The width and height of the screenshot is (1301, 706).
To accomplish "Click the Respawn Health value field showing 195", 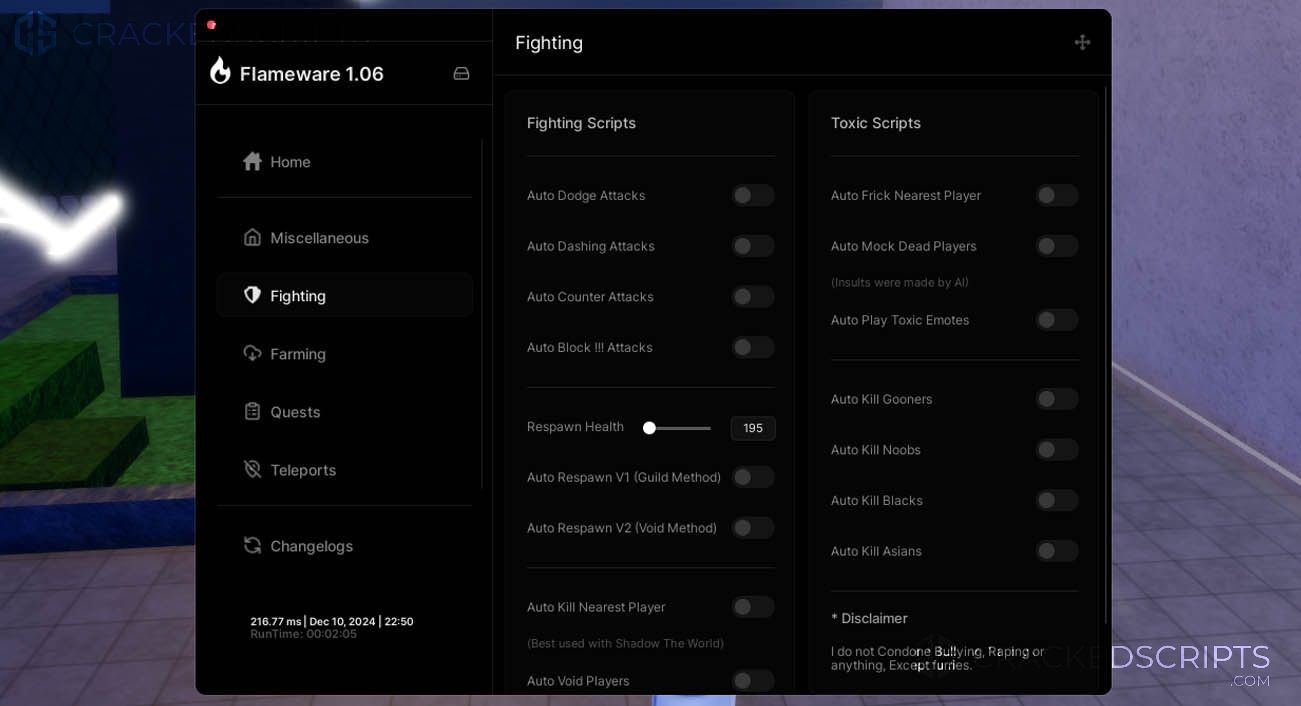I will 753,428.
